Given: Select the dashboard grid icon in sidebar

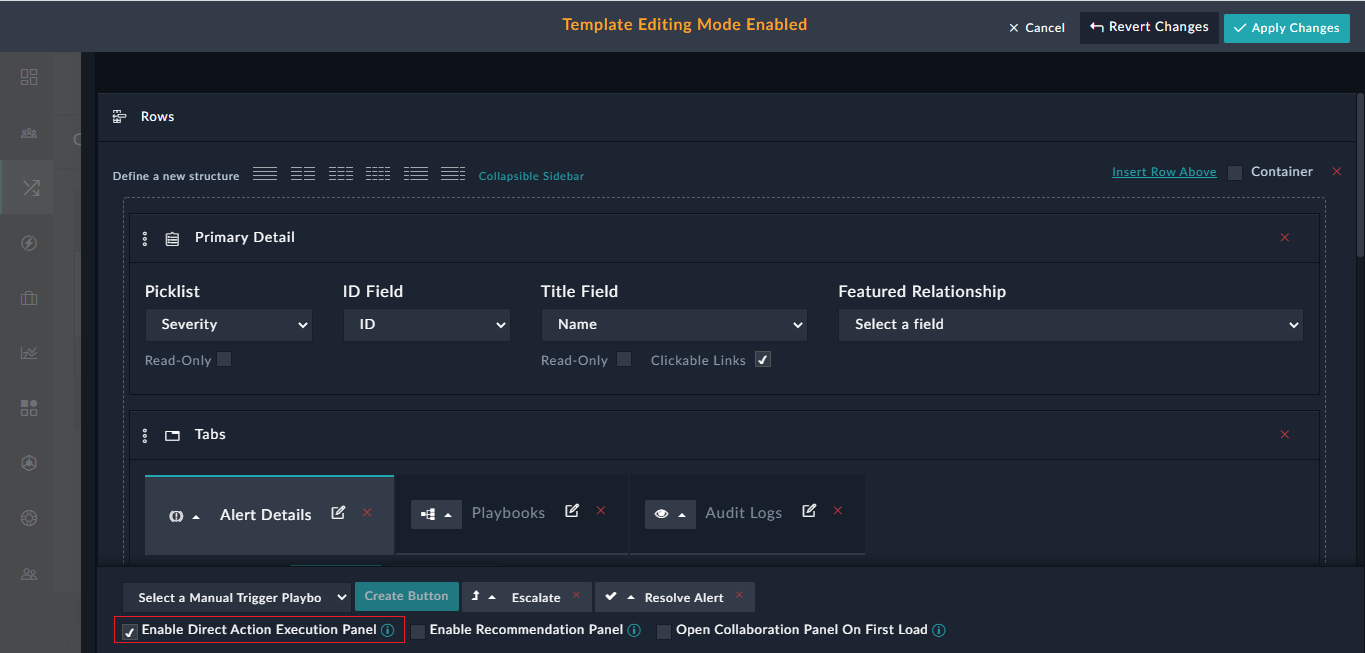Looking at the screenshot, I should tap(28, 77).
